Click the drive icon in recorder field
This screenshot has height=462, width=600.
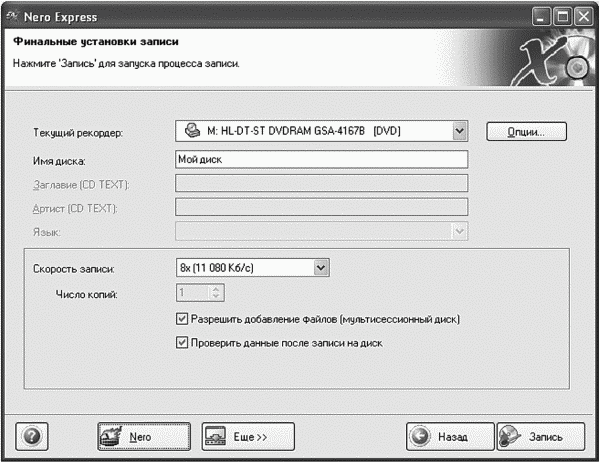coord(192,131)
